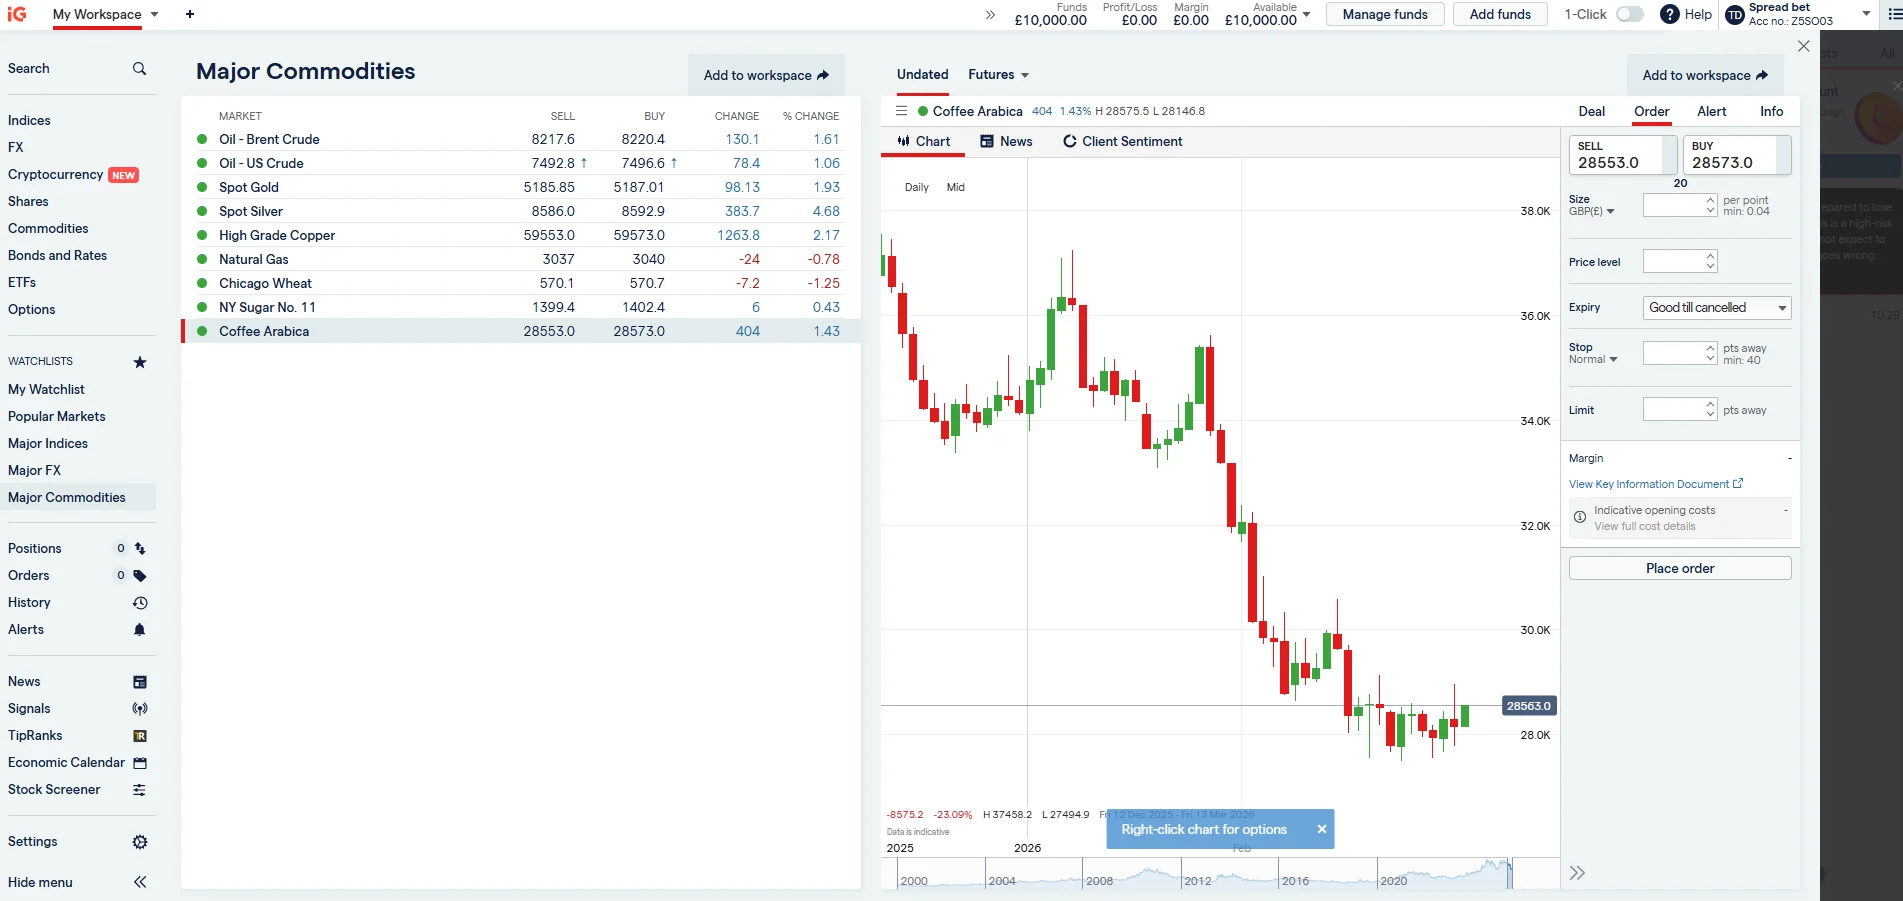Select the Spot Gold row in Major Commodities
The width and height of the screenshot is (1903, 901).
[249, 187]
